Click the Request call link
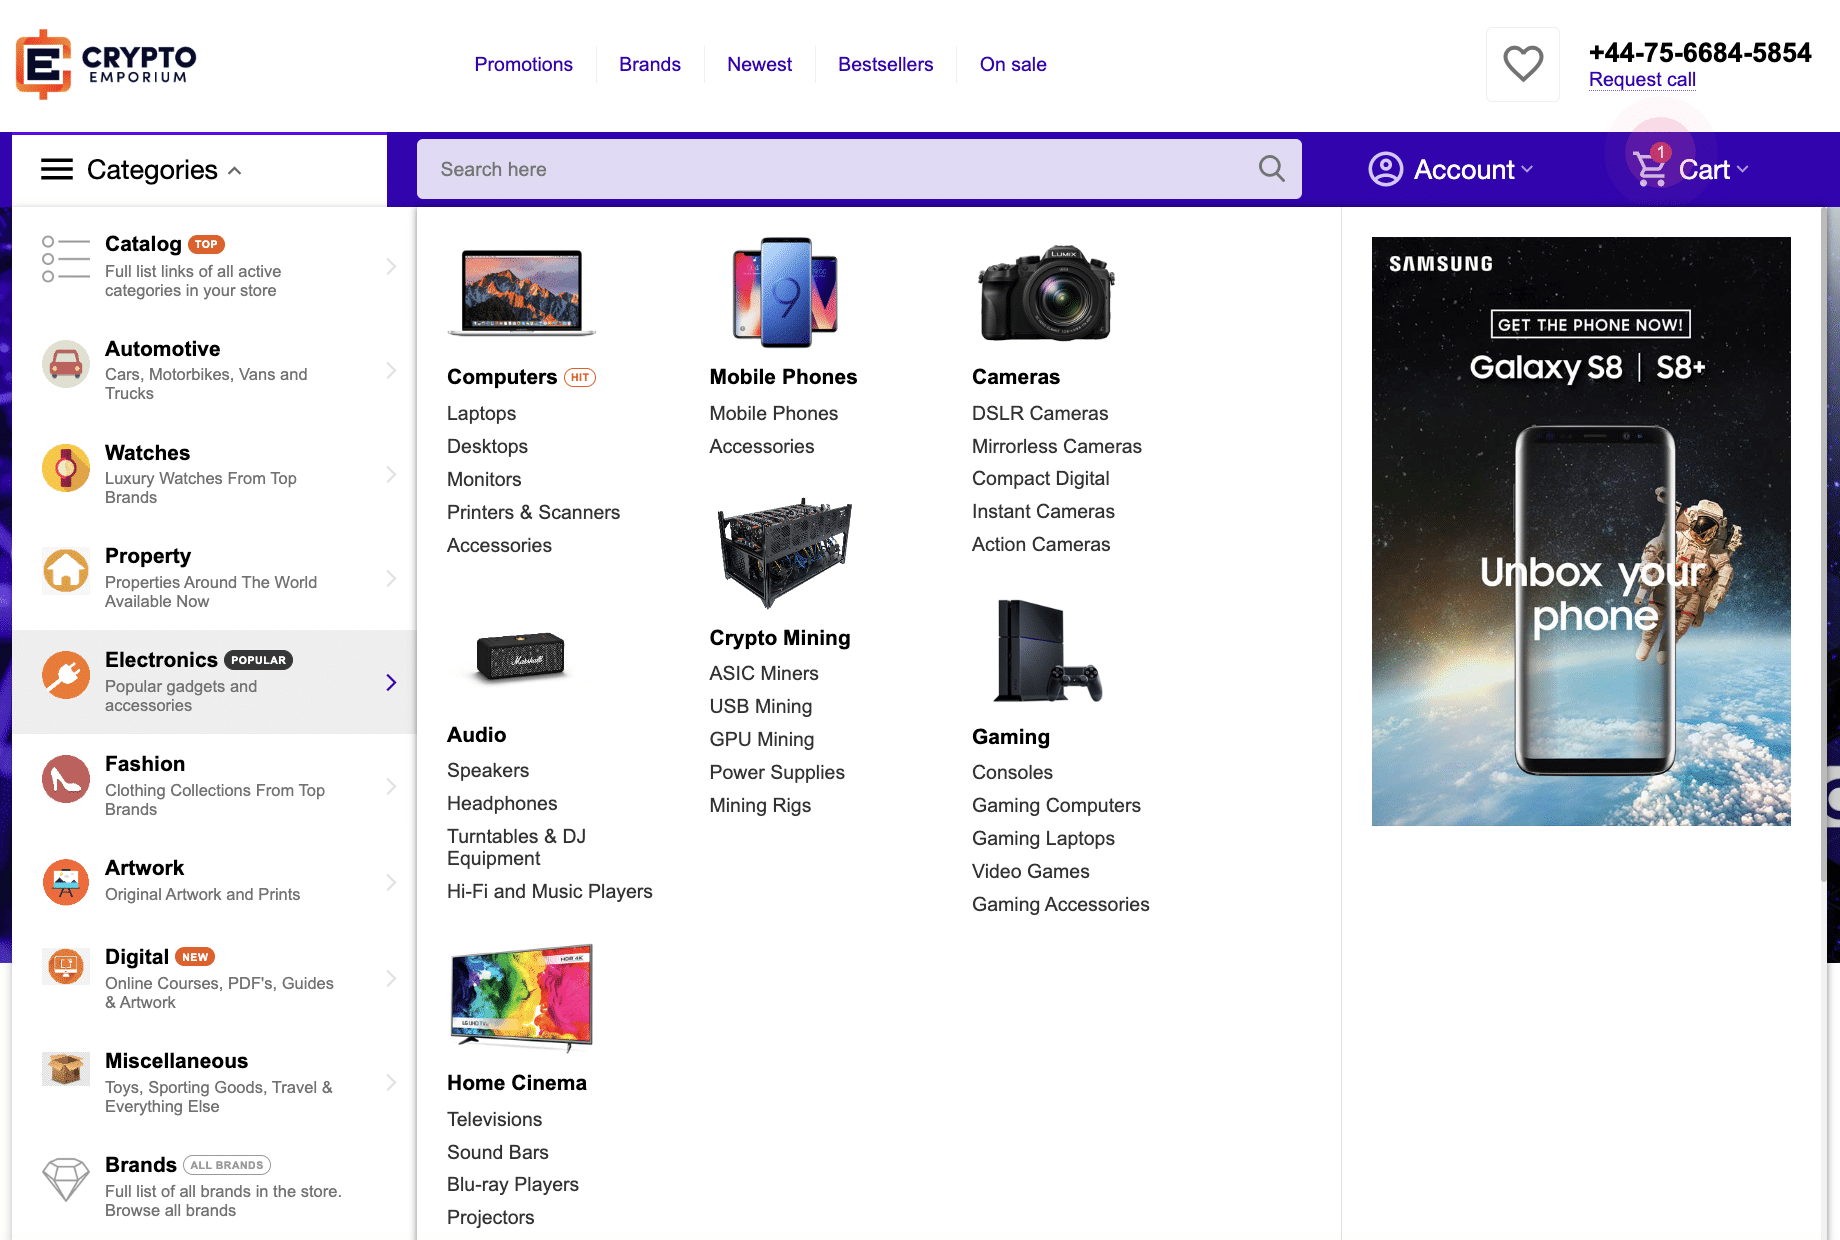This screenshot has height=1240, width=1840. (x=1642, y=79)
